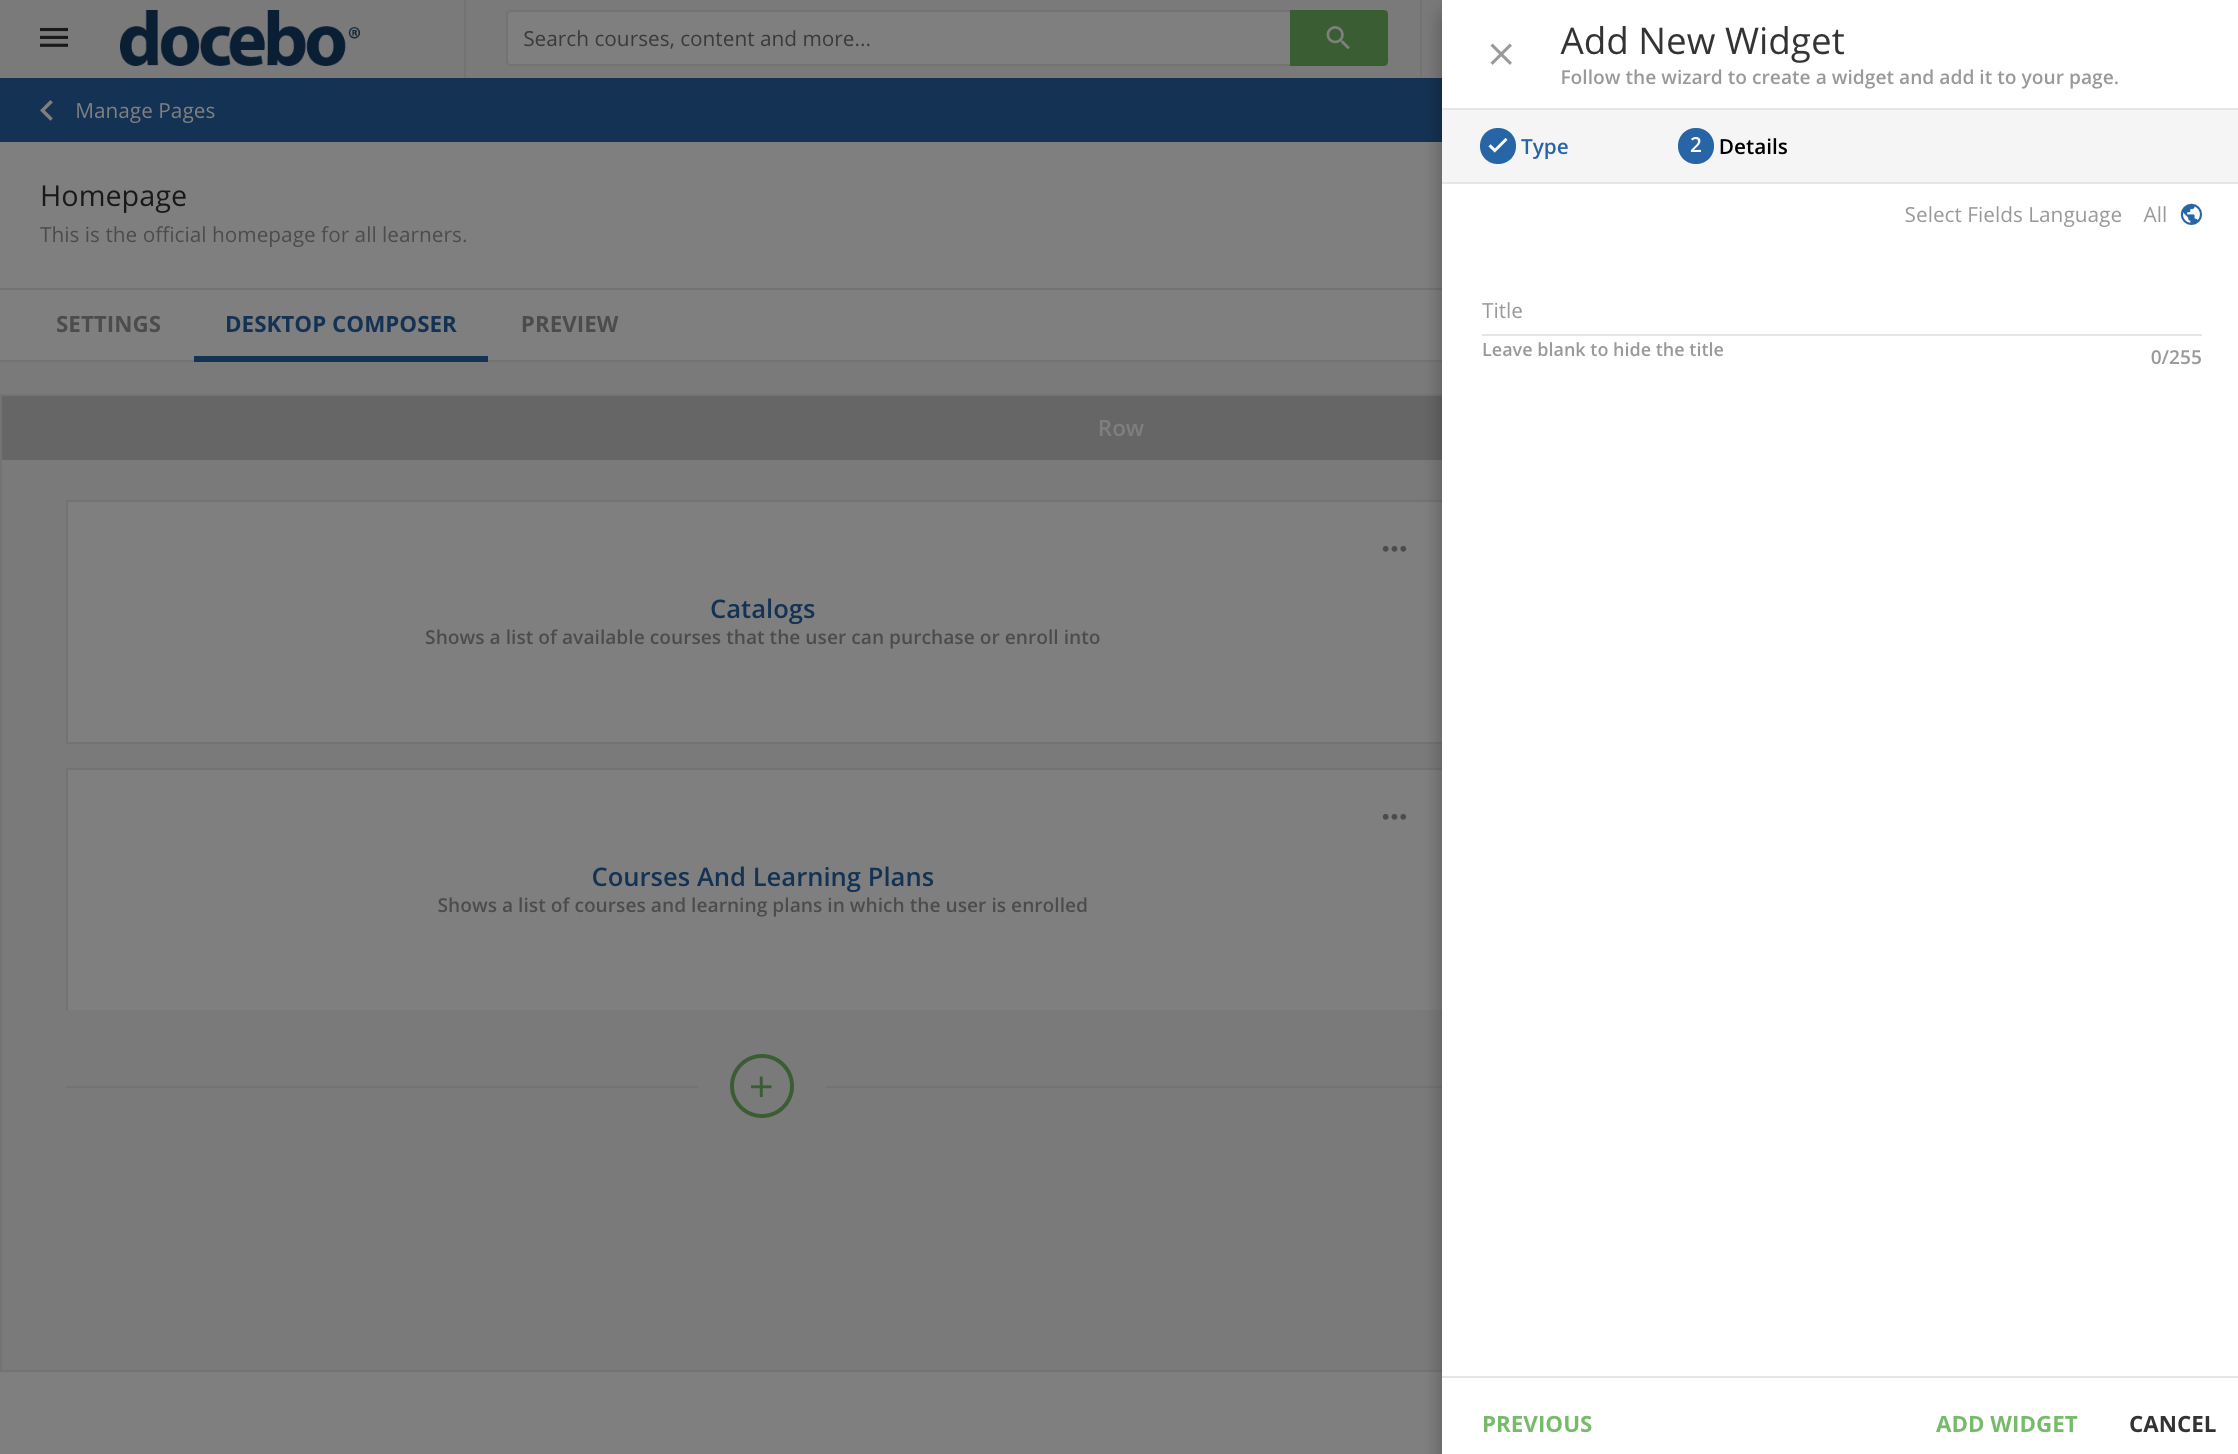Open the Catalogs widget options menu
Viewport: 2238px width, 1454px height.
(x=1394, y=549)
